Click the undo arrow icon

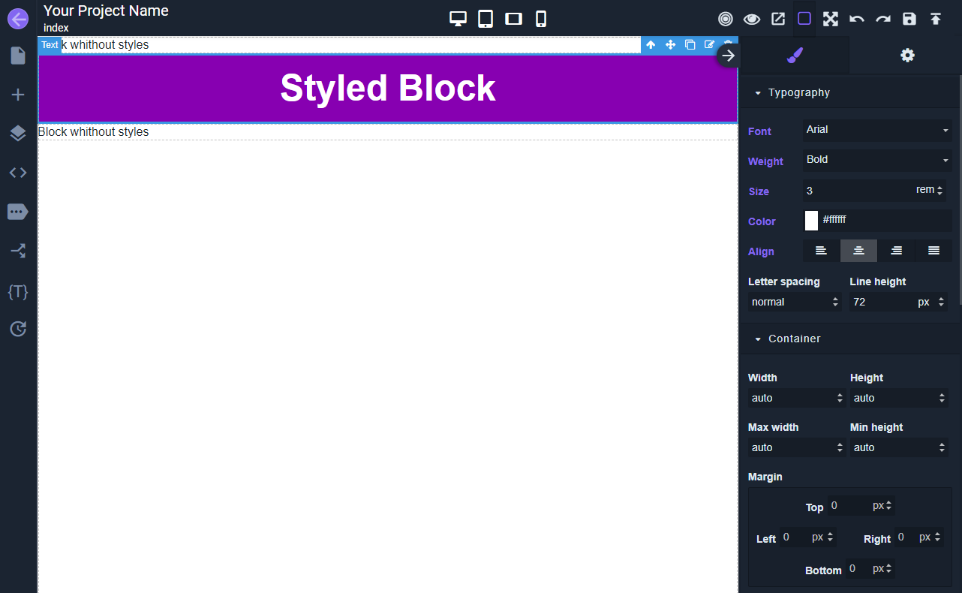click(856, 18)
